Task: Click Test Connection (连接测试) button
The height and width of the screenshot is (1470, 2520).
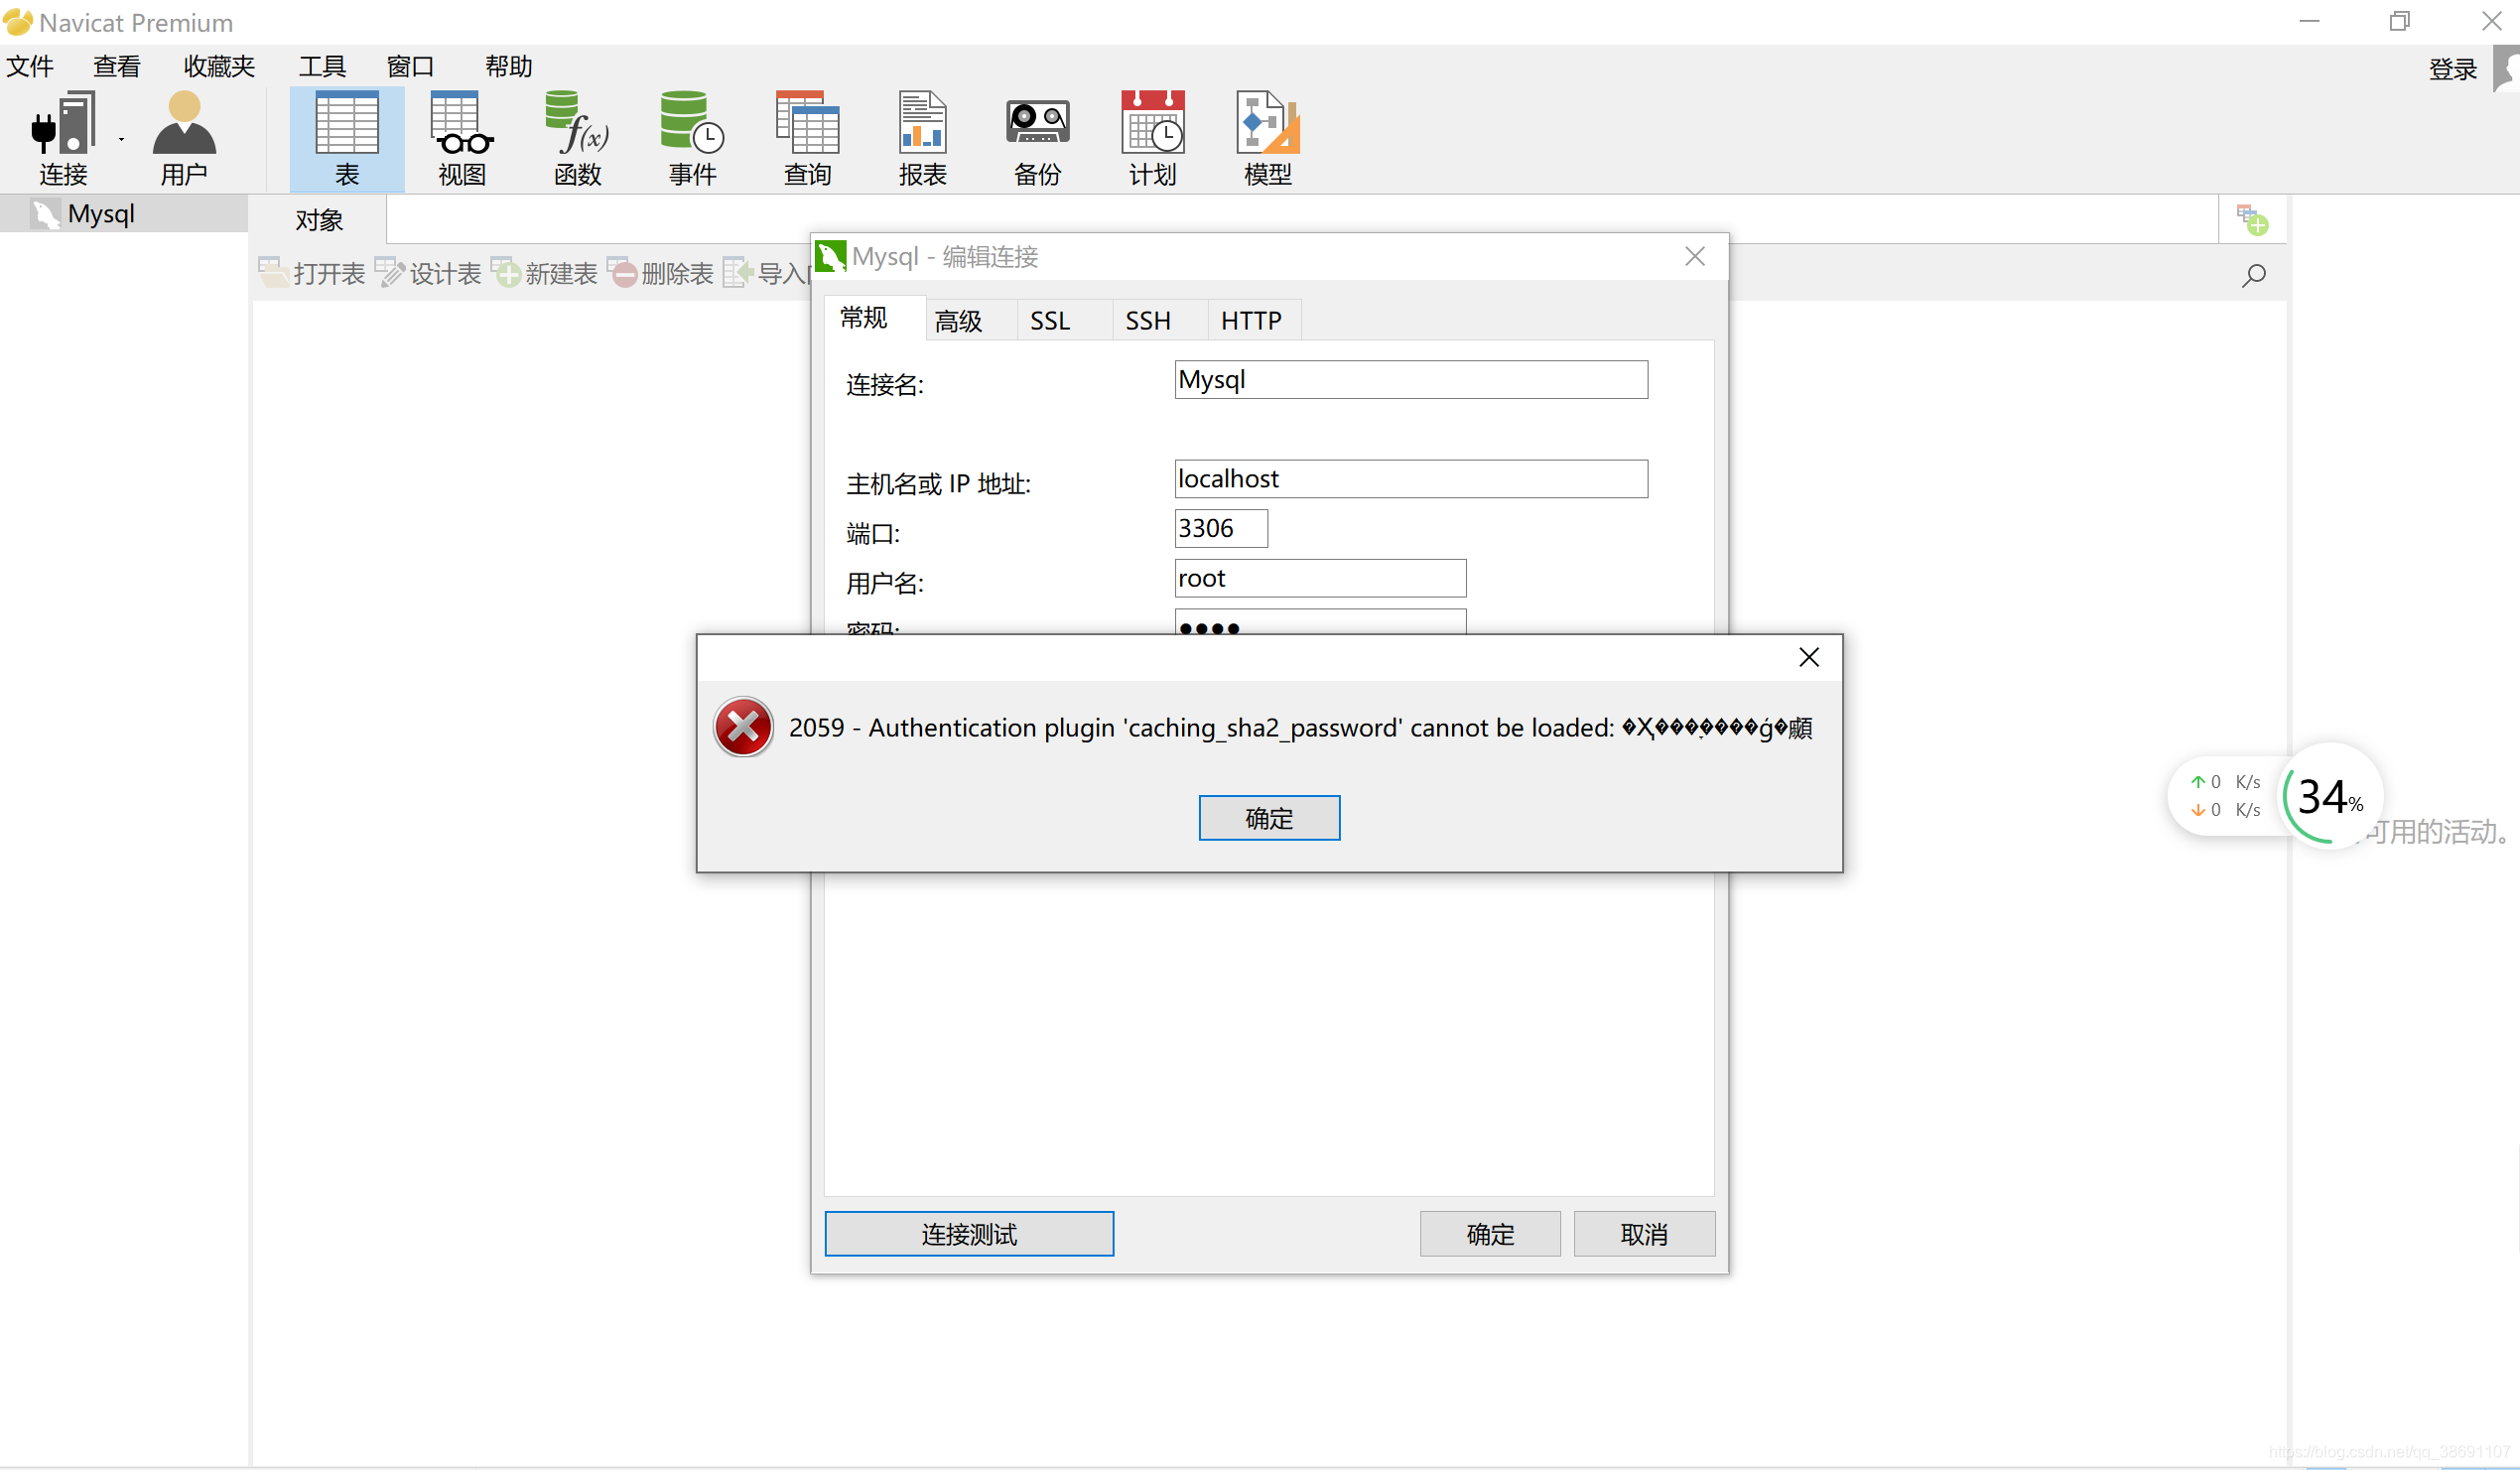Action: (x=969, y=1234)
